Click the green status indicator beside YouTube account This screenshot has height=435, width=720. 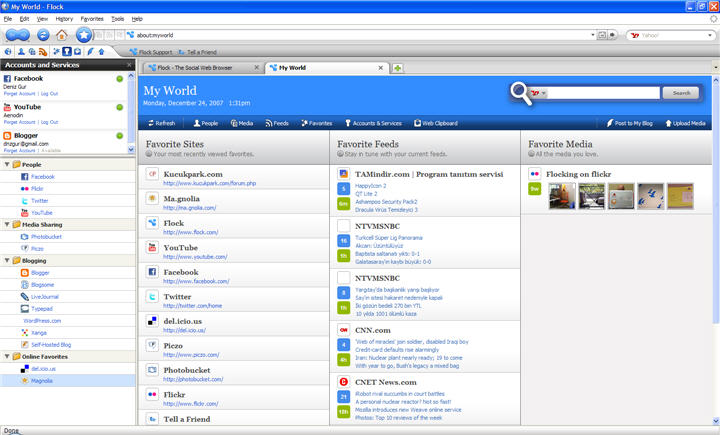click(x=120, y=107)
